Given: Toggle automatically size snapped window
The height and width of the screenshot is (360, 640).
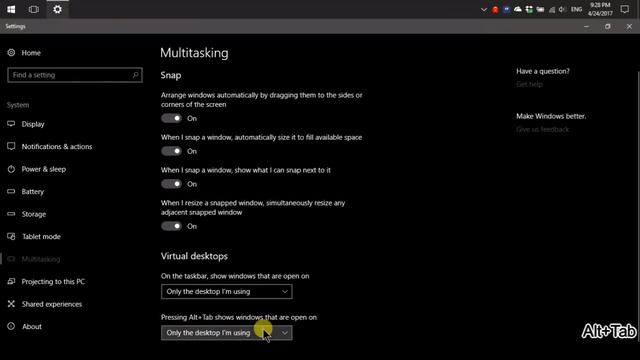Looking at the screenshot, I should coord(171,151).
